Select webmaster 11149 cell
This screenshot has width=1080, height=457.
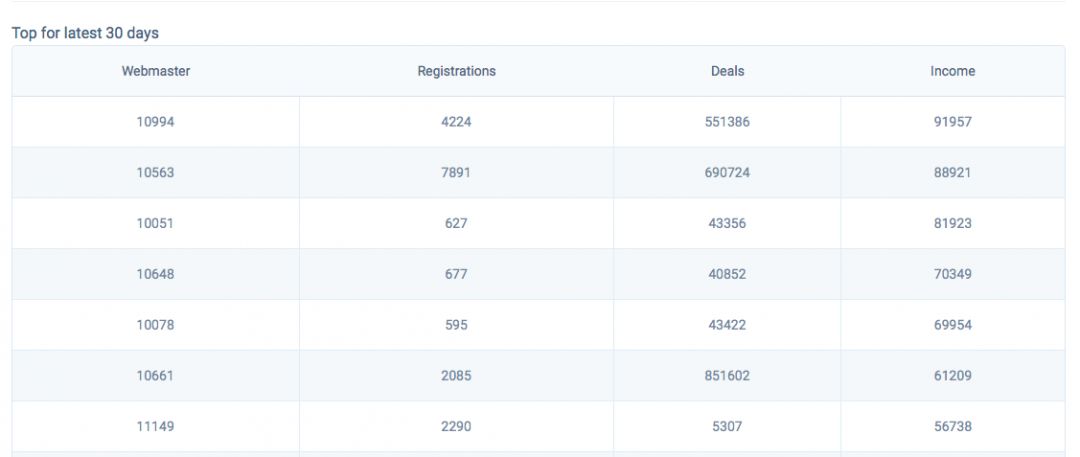[156, 427]
